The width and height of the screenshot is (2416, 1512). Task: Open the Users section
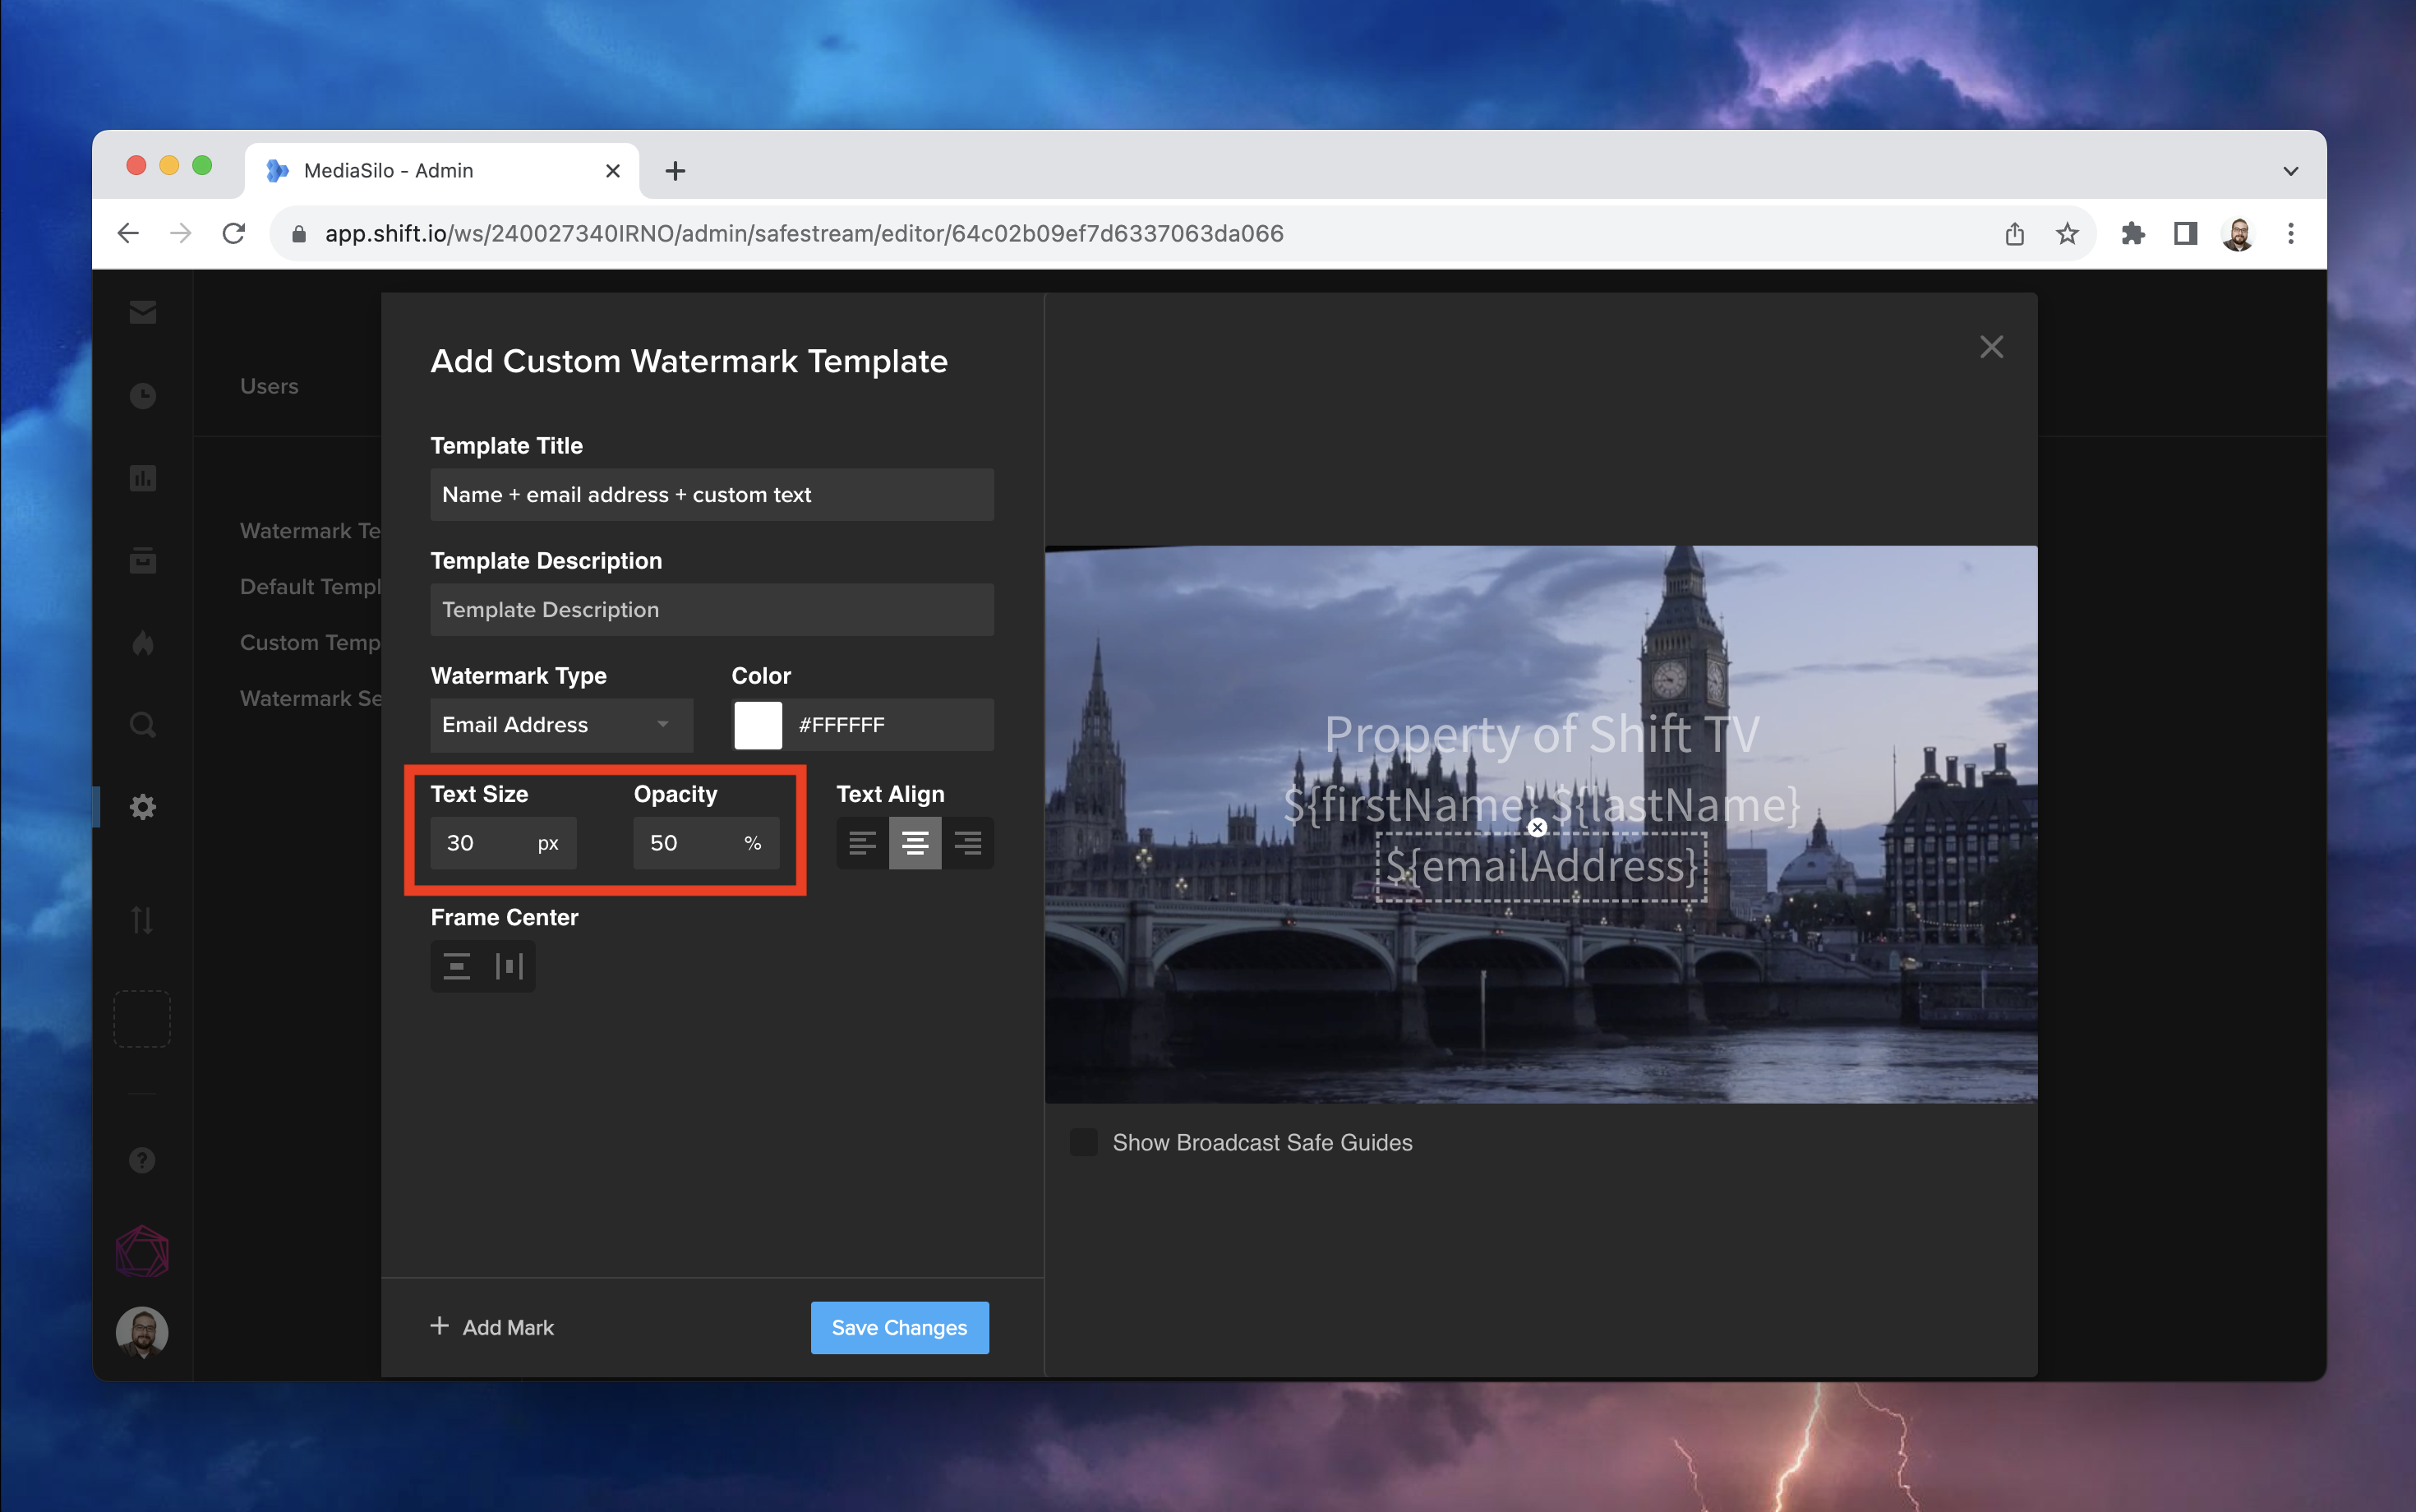[x=269, y=386]
